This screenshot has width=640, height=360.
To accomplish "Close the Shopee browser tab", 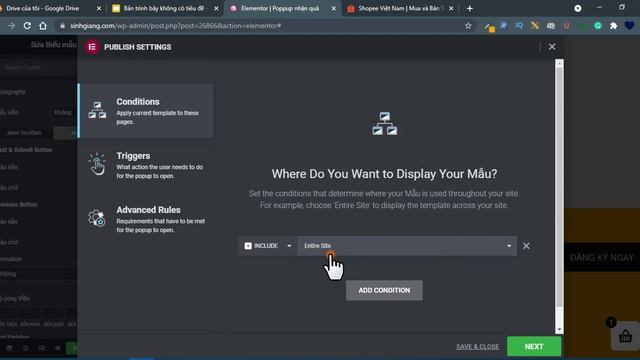I will [451, 9].
